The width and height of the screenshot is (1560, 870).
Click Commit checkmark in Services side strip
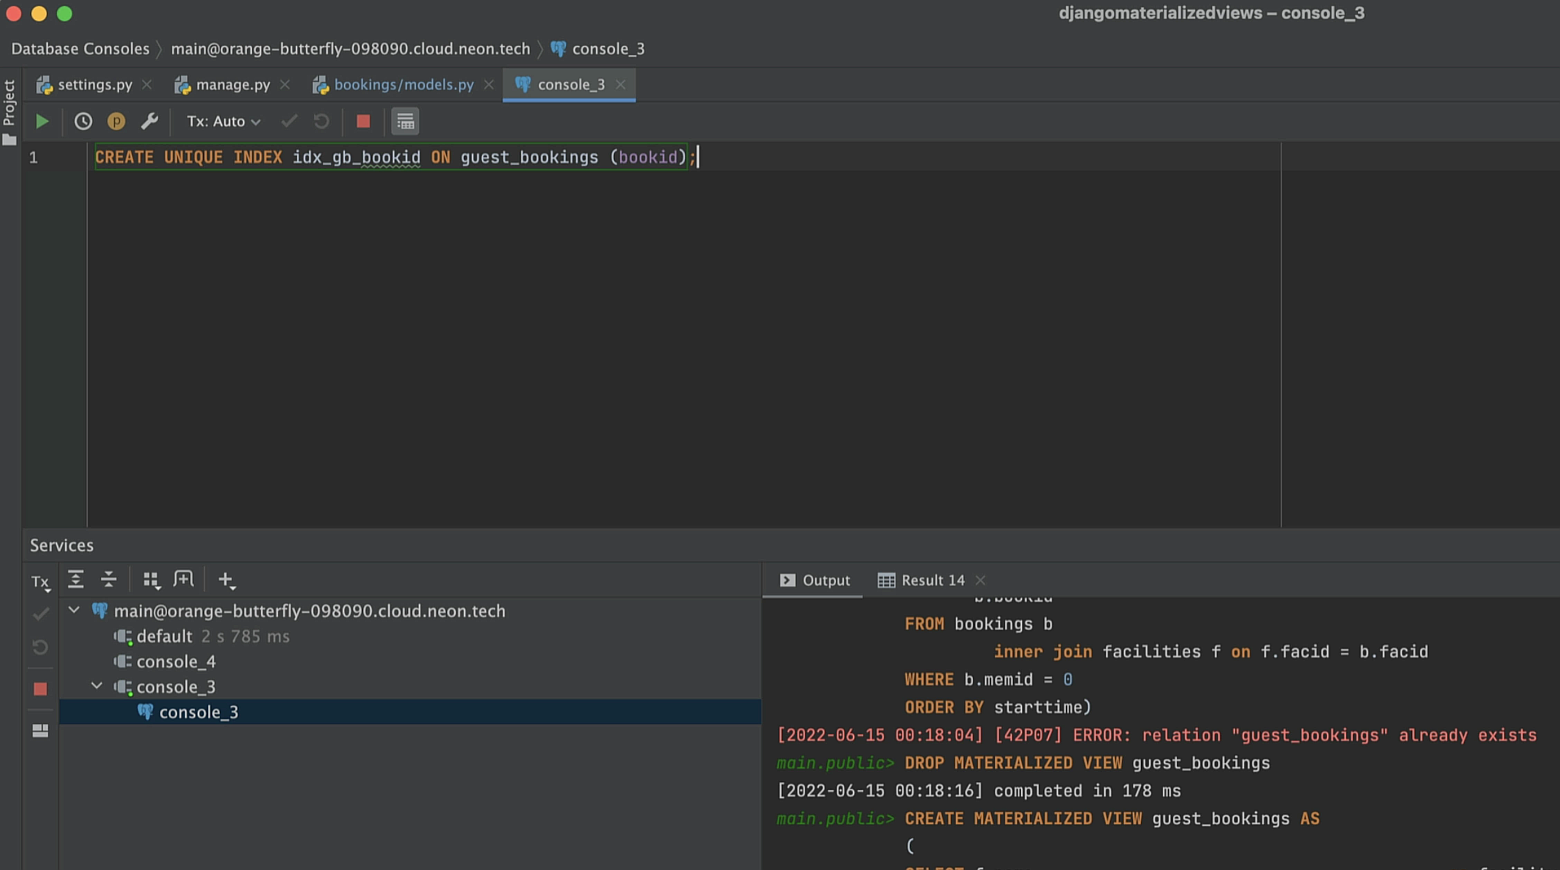click(40, 613)
